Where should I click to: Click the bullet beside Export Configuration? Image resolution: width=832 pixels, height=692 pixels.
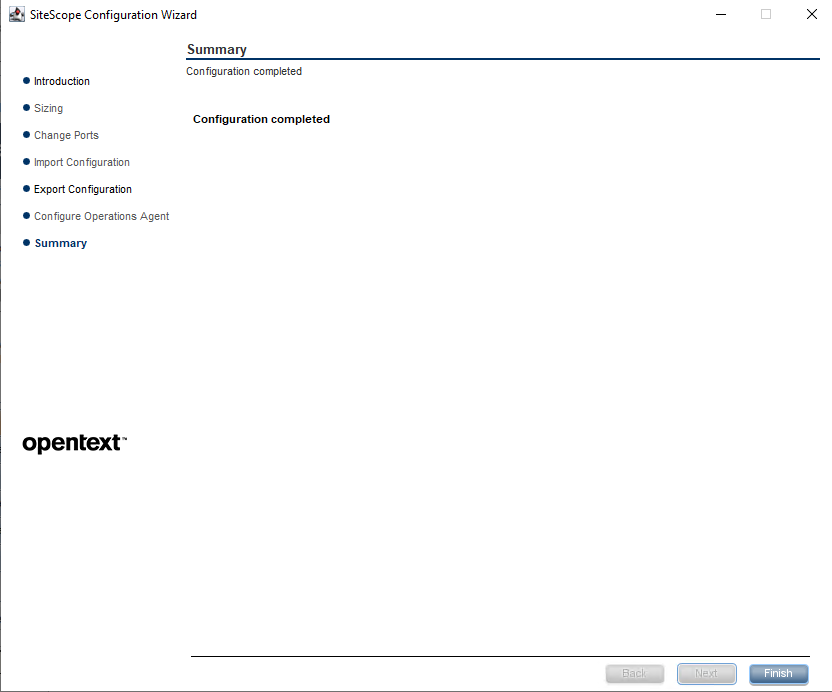[x=26, y=188]
